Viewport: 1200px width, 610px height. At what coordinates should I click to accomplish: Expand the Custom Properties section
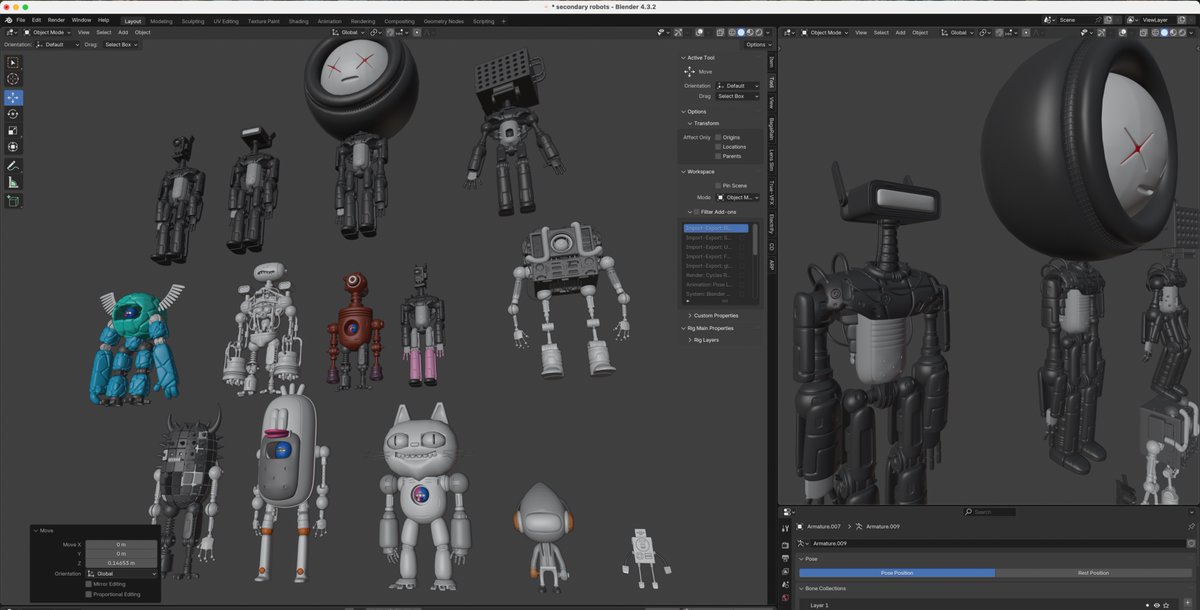(717, 316)
